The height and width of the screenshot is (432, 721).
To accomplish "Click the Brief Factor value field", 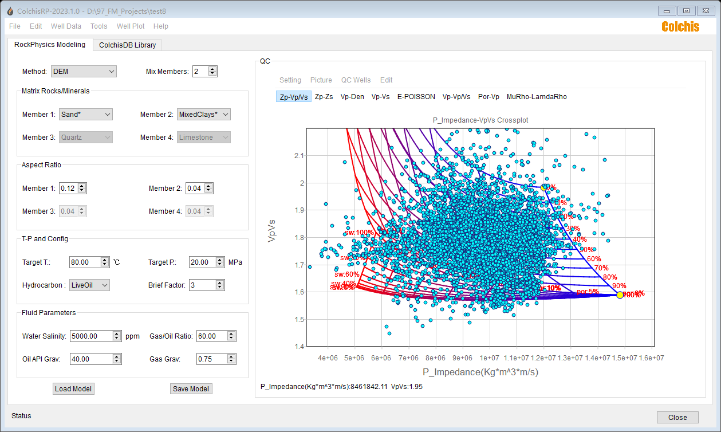I will 203,285.
